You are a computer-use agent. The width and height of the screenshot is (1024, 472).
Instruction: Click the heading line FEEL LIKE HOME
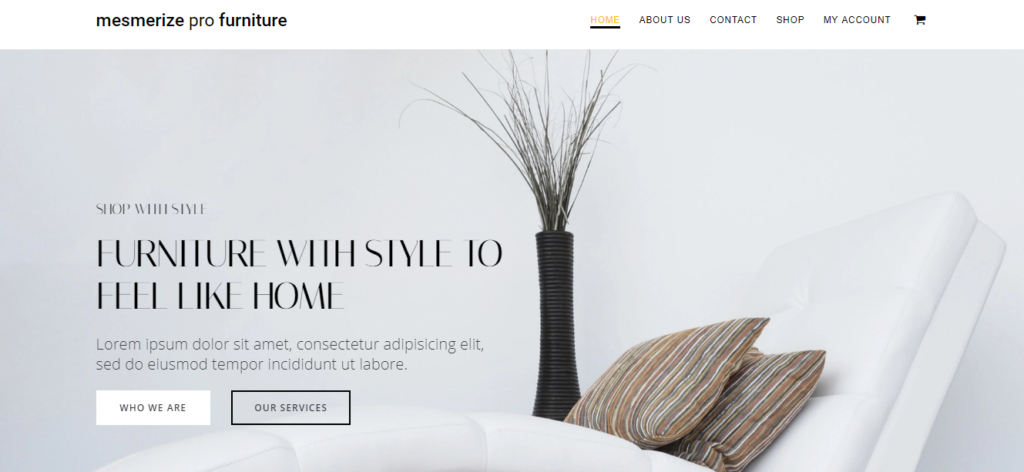(x=220, y=296)
